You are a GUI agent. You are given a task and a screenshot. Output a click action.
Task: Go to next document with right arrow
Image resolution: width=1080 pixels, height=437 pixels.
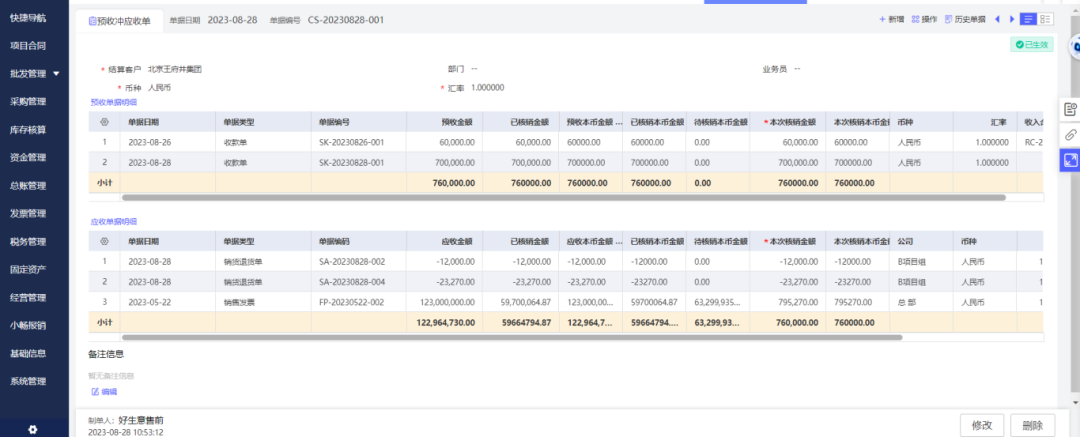pyautogui.click(x=1012, y=19)
